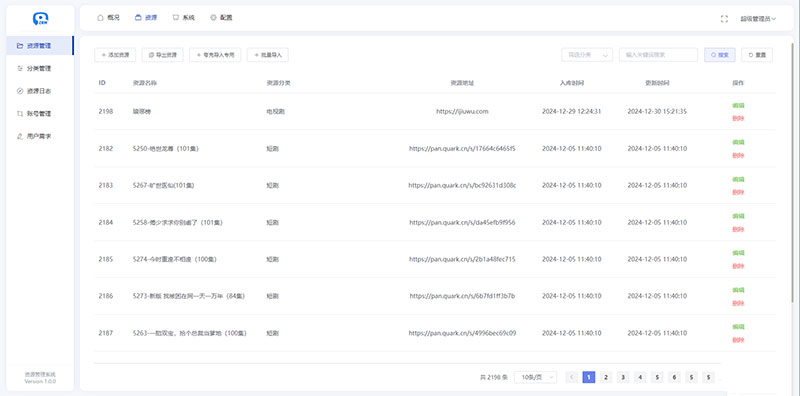Viewport: 800px width, 396px height.
Task: Click the name starting 5263- (100集)
Action: (190, 333)
